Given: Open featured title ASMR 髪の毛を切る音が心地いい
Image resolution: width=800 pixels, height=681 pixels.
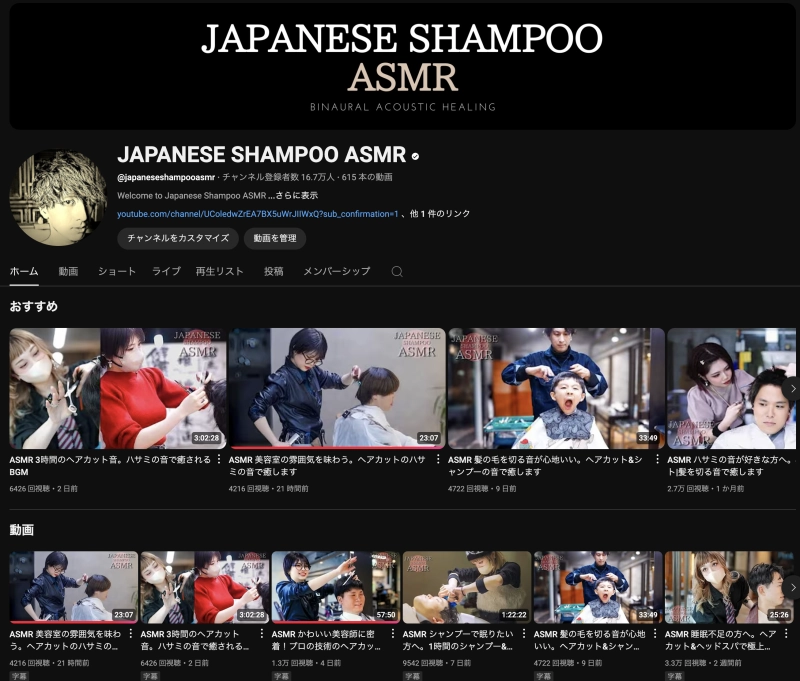Looking at the screenshot, I should (x=545, y=466).
